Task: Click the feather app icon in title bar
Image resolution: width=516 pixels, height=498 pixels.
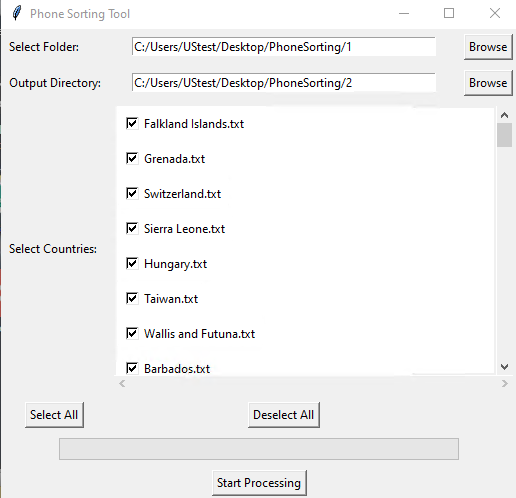Action: pos(17,14)
